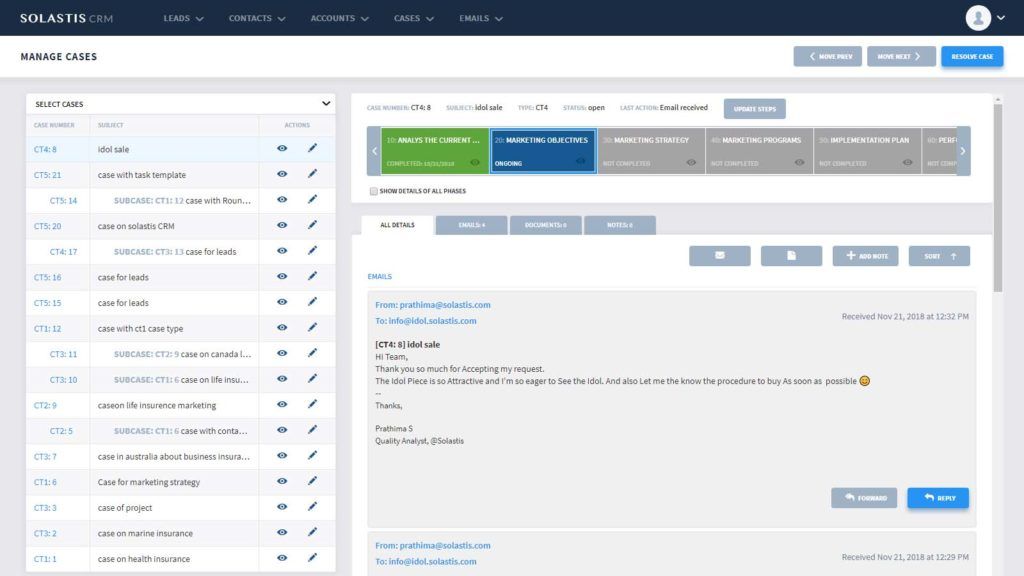This screenshot has width=1024, height=576.
Task: Click the Add Note button
Action: point(865,256)
